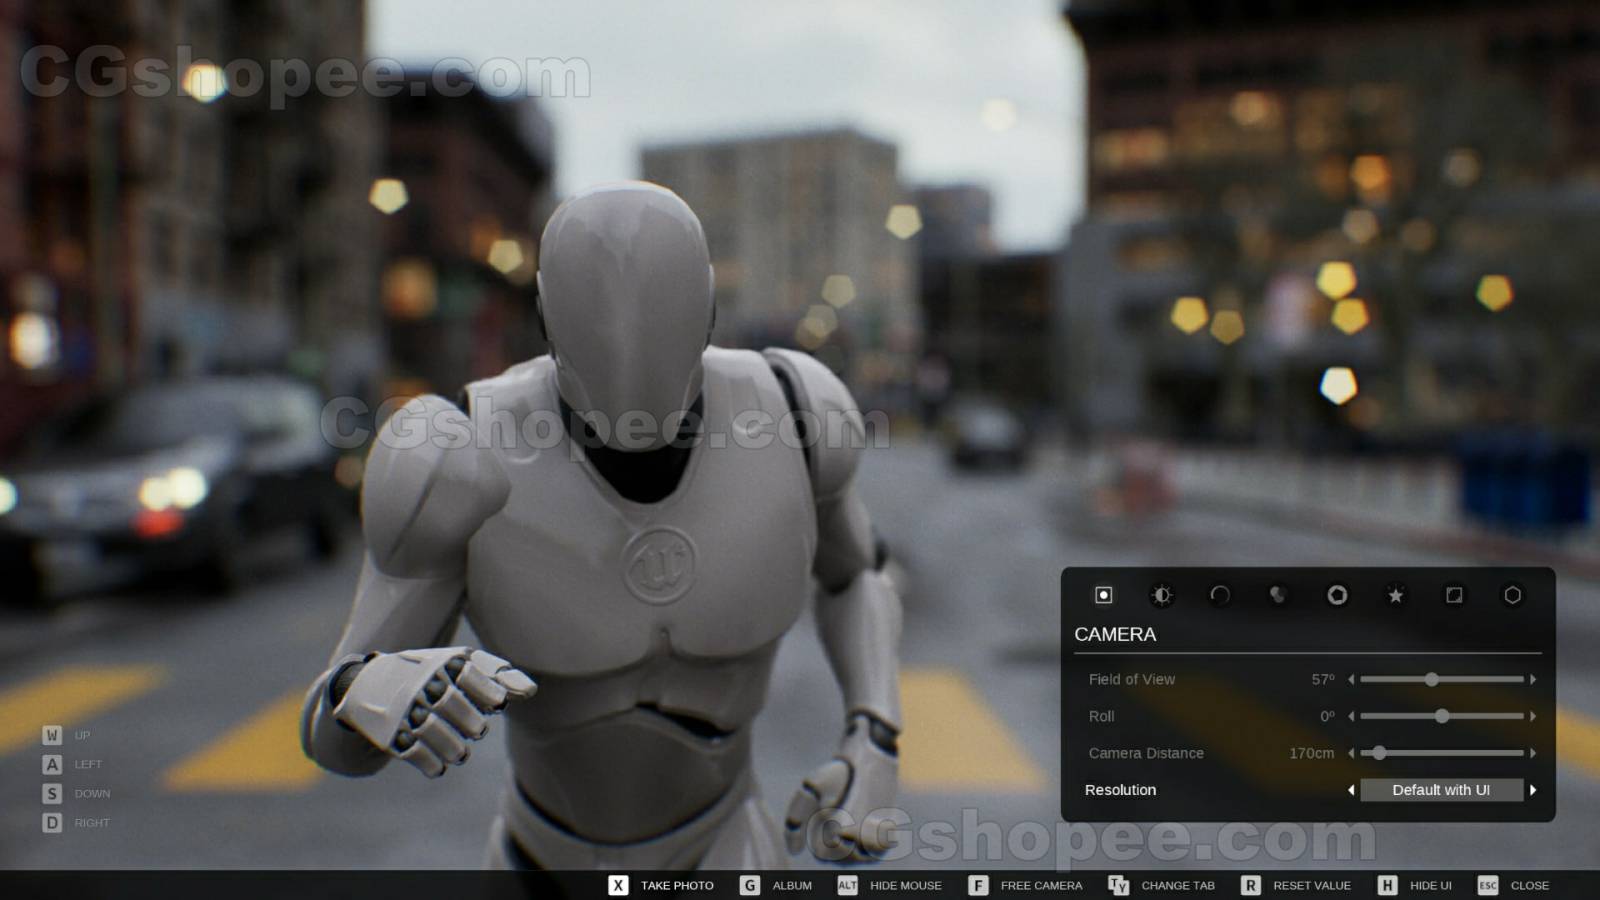This screenshot has height=900, width=1600.
Task: Click the R key Reset Value icon
Action: [x=1251, y=885]
